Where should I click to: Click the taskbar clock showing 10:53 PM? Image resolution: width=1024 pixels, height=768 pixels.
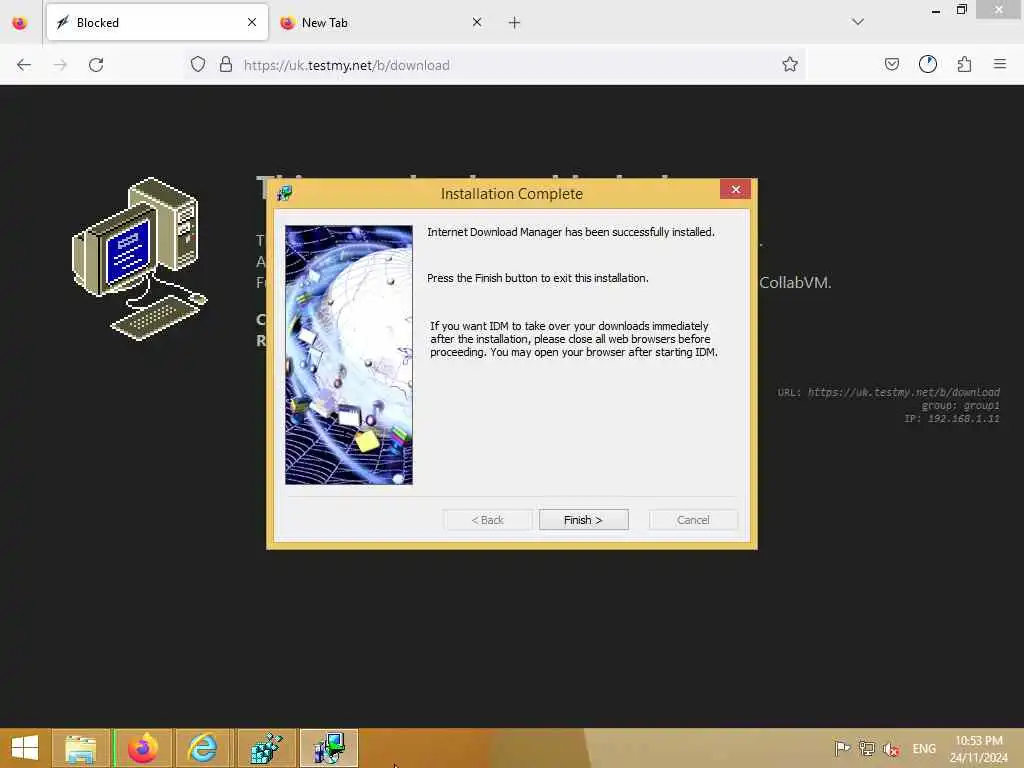pyautogui.click(x=978, y=748)
